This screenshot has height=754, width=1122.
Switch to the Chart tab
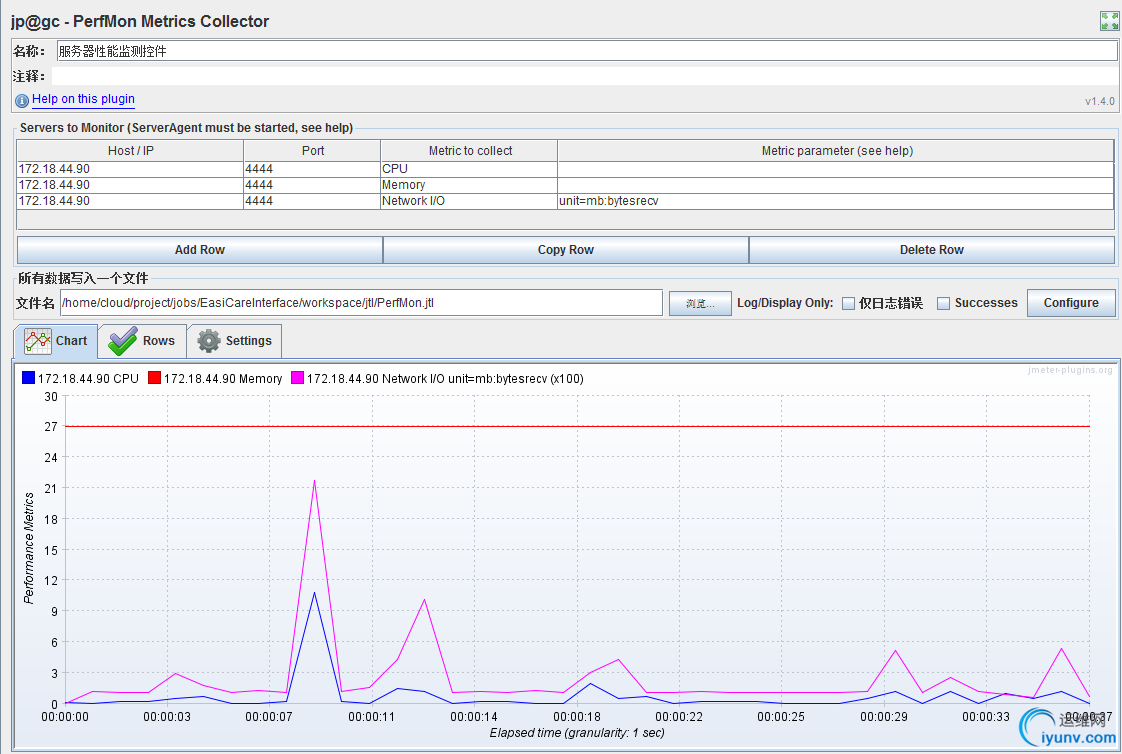pyautogui.click(x=56, y=341)
